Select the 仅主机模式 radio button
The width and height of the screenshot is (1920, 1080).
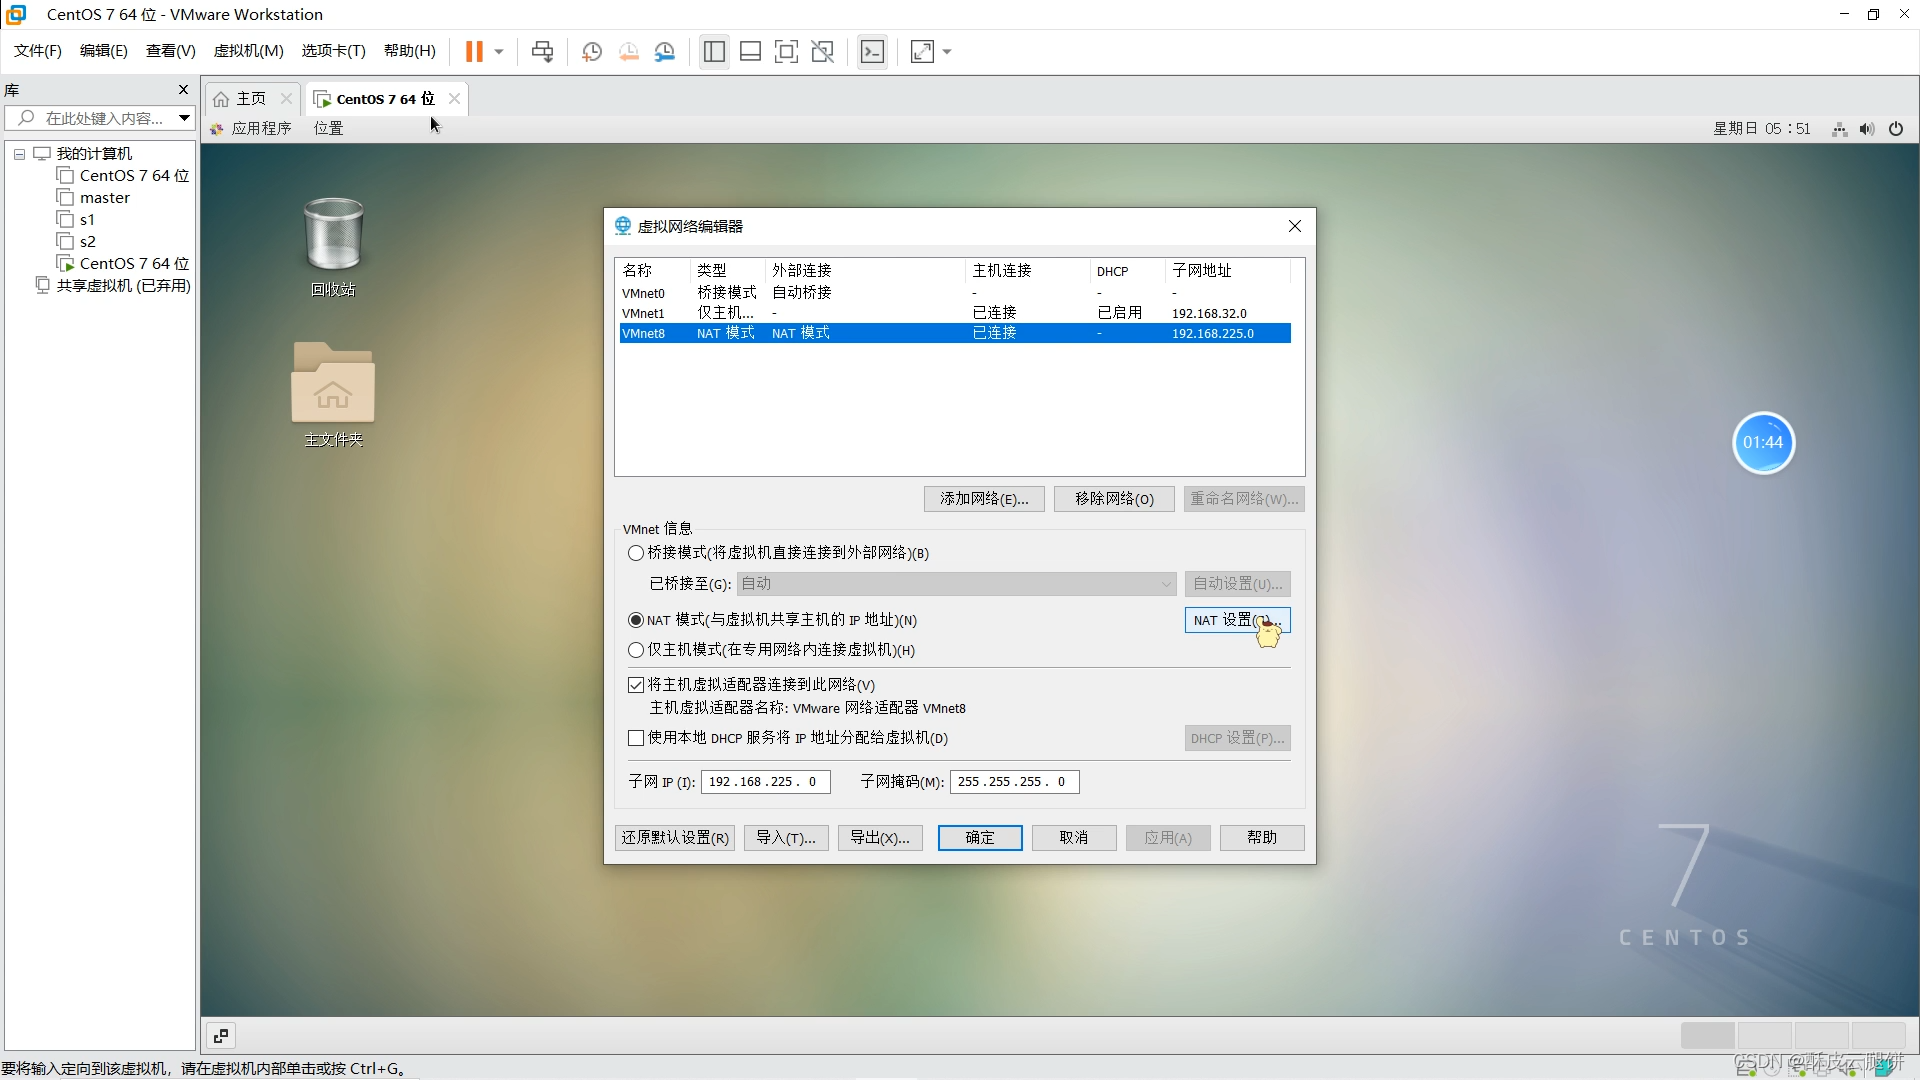636,650
